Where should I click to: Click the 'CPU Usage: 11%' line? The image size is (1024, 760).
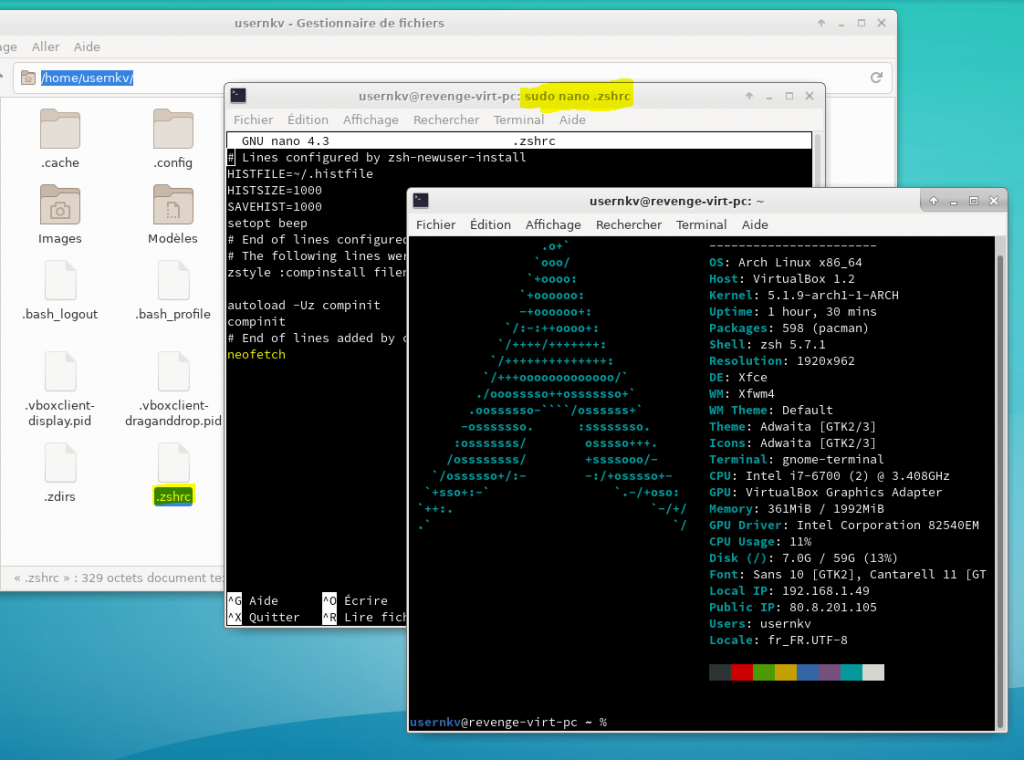point(760,542)
